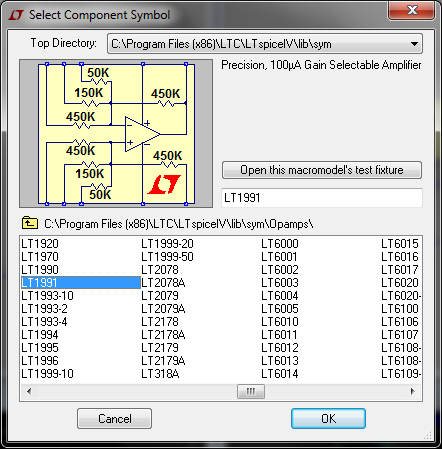Select LT1993-10 in the list

pyautogui.click(x=47, y=296)
